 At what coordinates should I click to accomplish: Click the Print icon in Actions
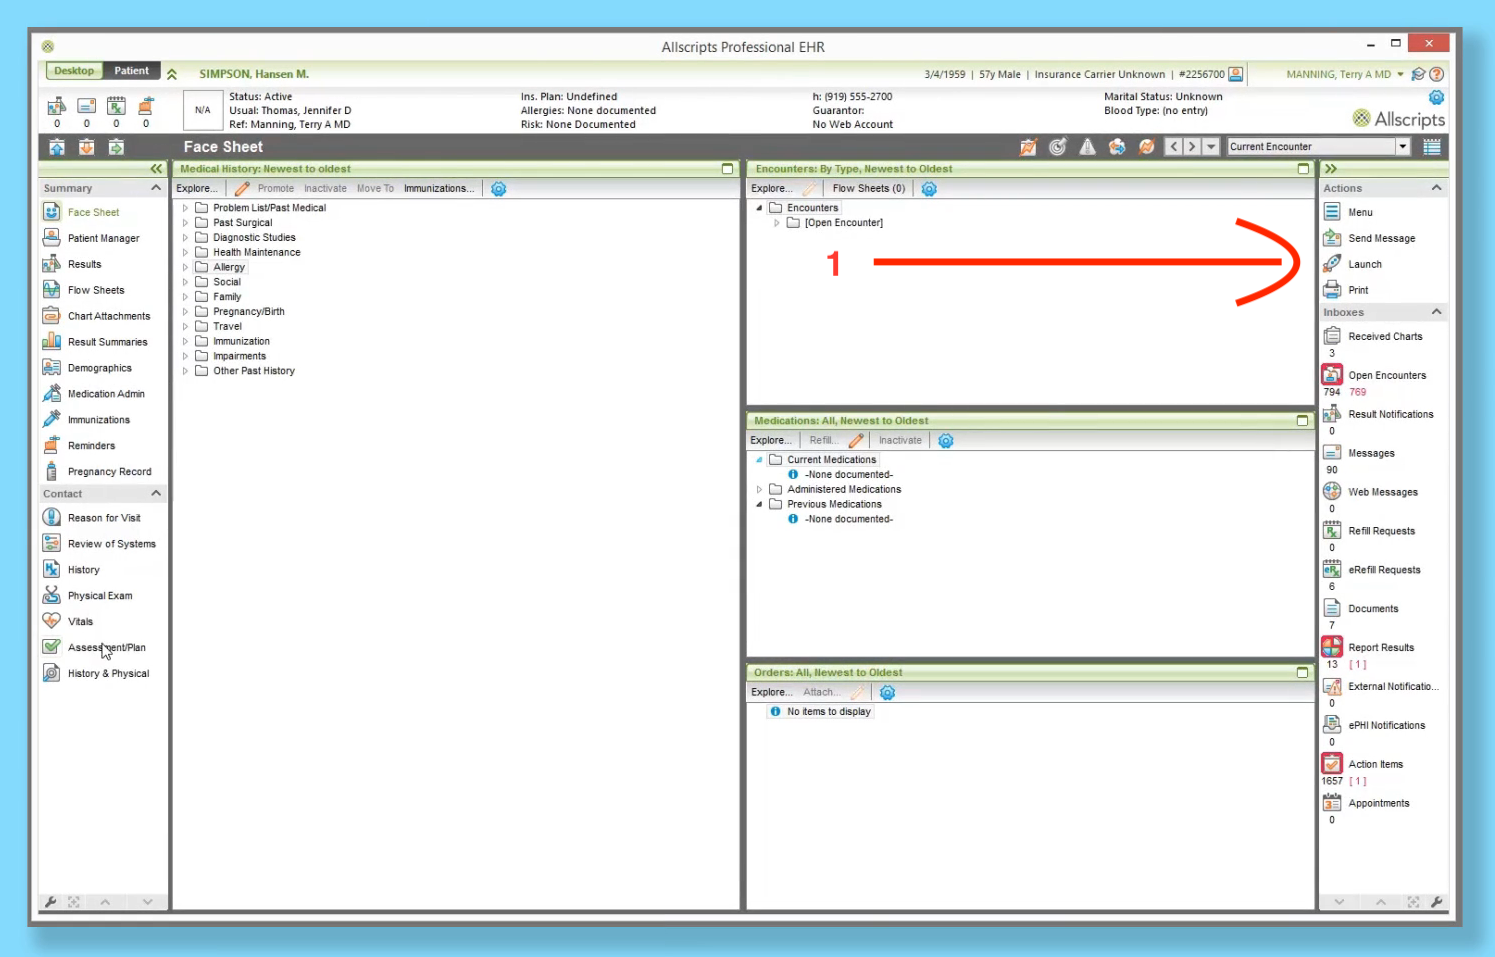click(x=1332, y=290)
